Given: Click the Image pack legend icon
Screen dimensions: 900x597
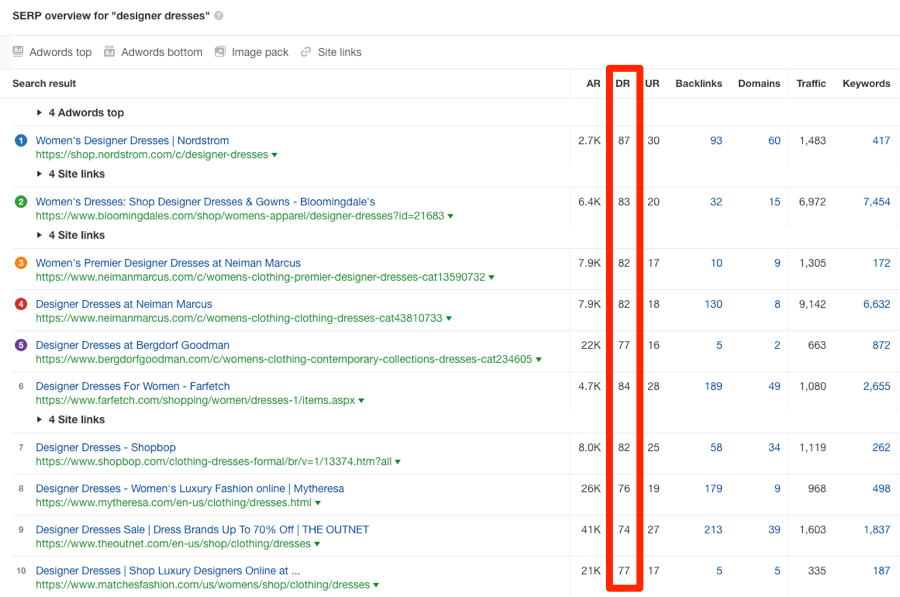Looking at the screenshot, I should click(x=220, y=52).
